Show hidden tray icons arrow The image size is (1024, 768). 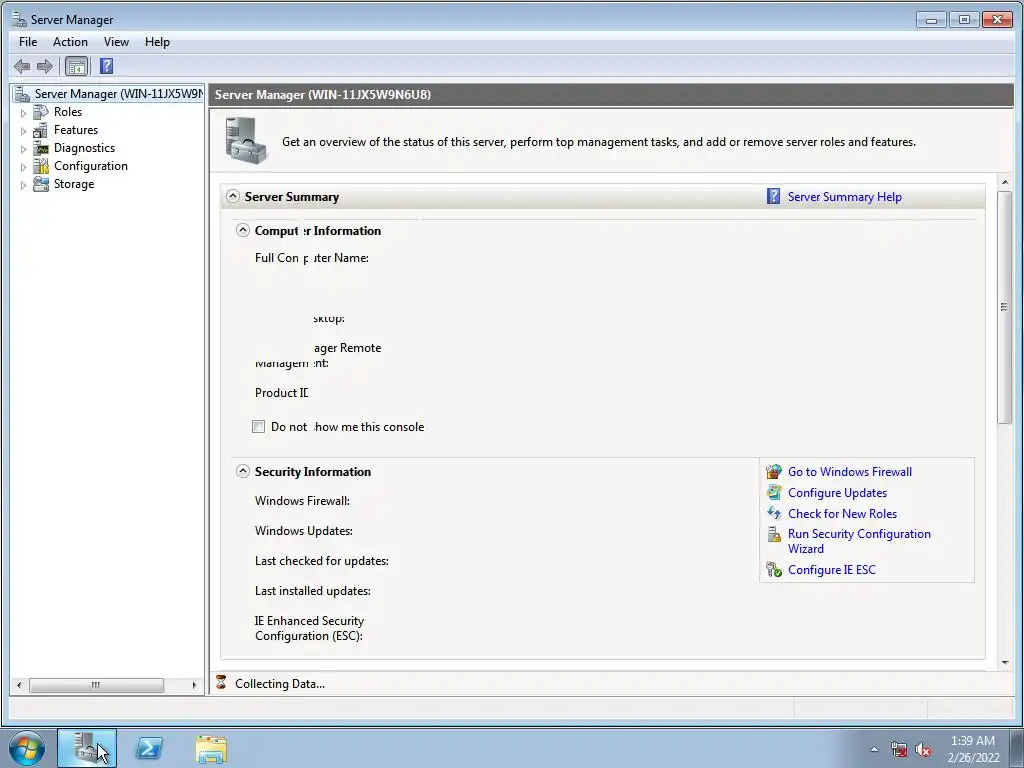(x=874, y=750)
